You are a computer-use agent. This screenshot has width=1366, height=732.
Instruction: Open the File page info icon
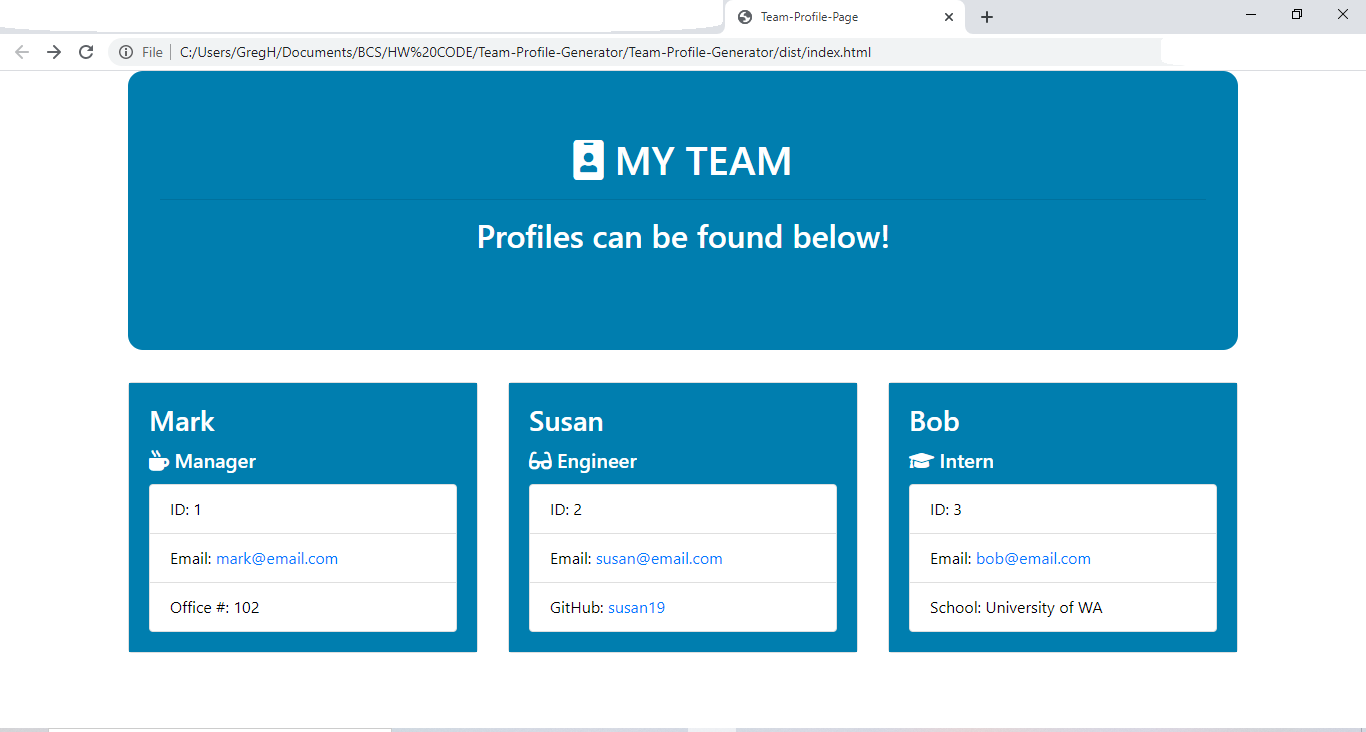coord(126,52)
